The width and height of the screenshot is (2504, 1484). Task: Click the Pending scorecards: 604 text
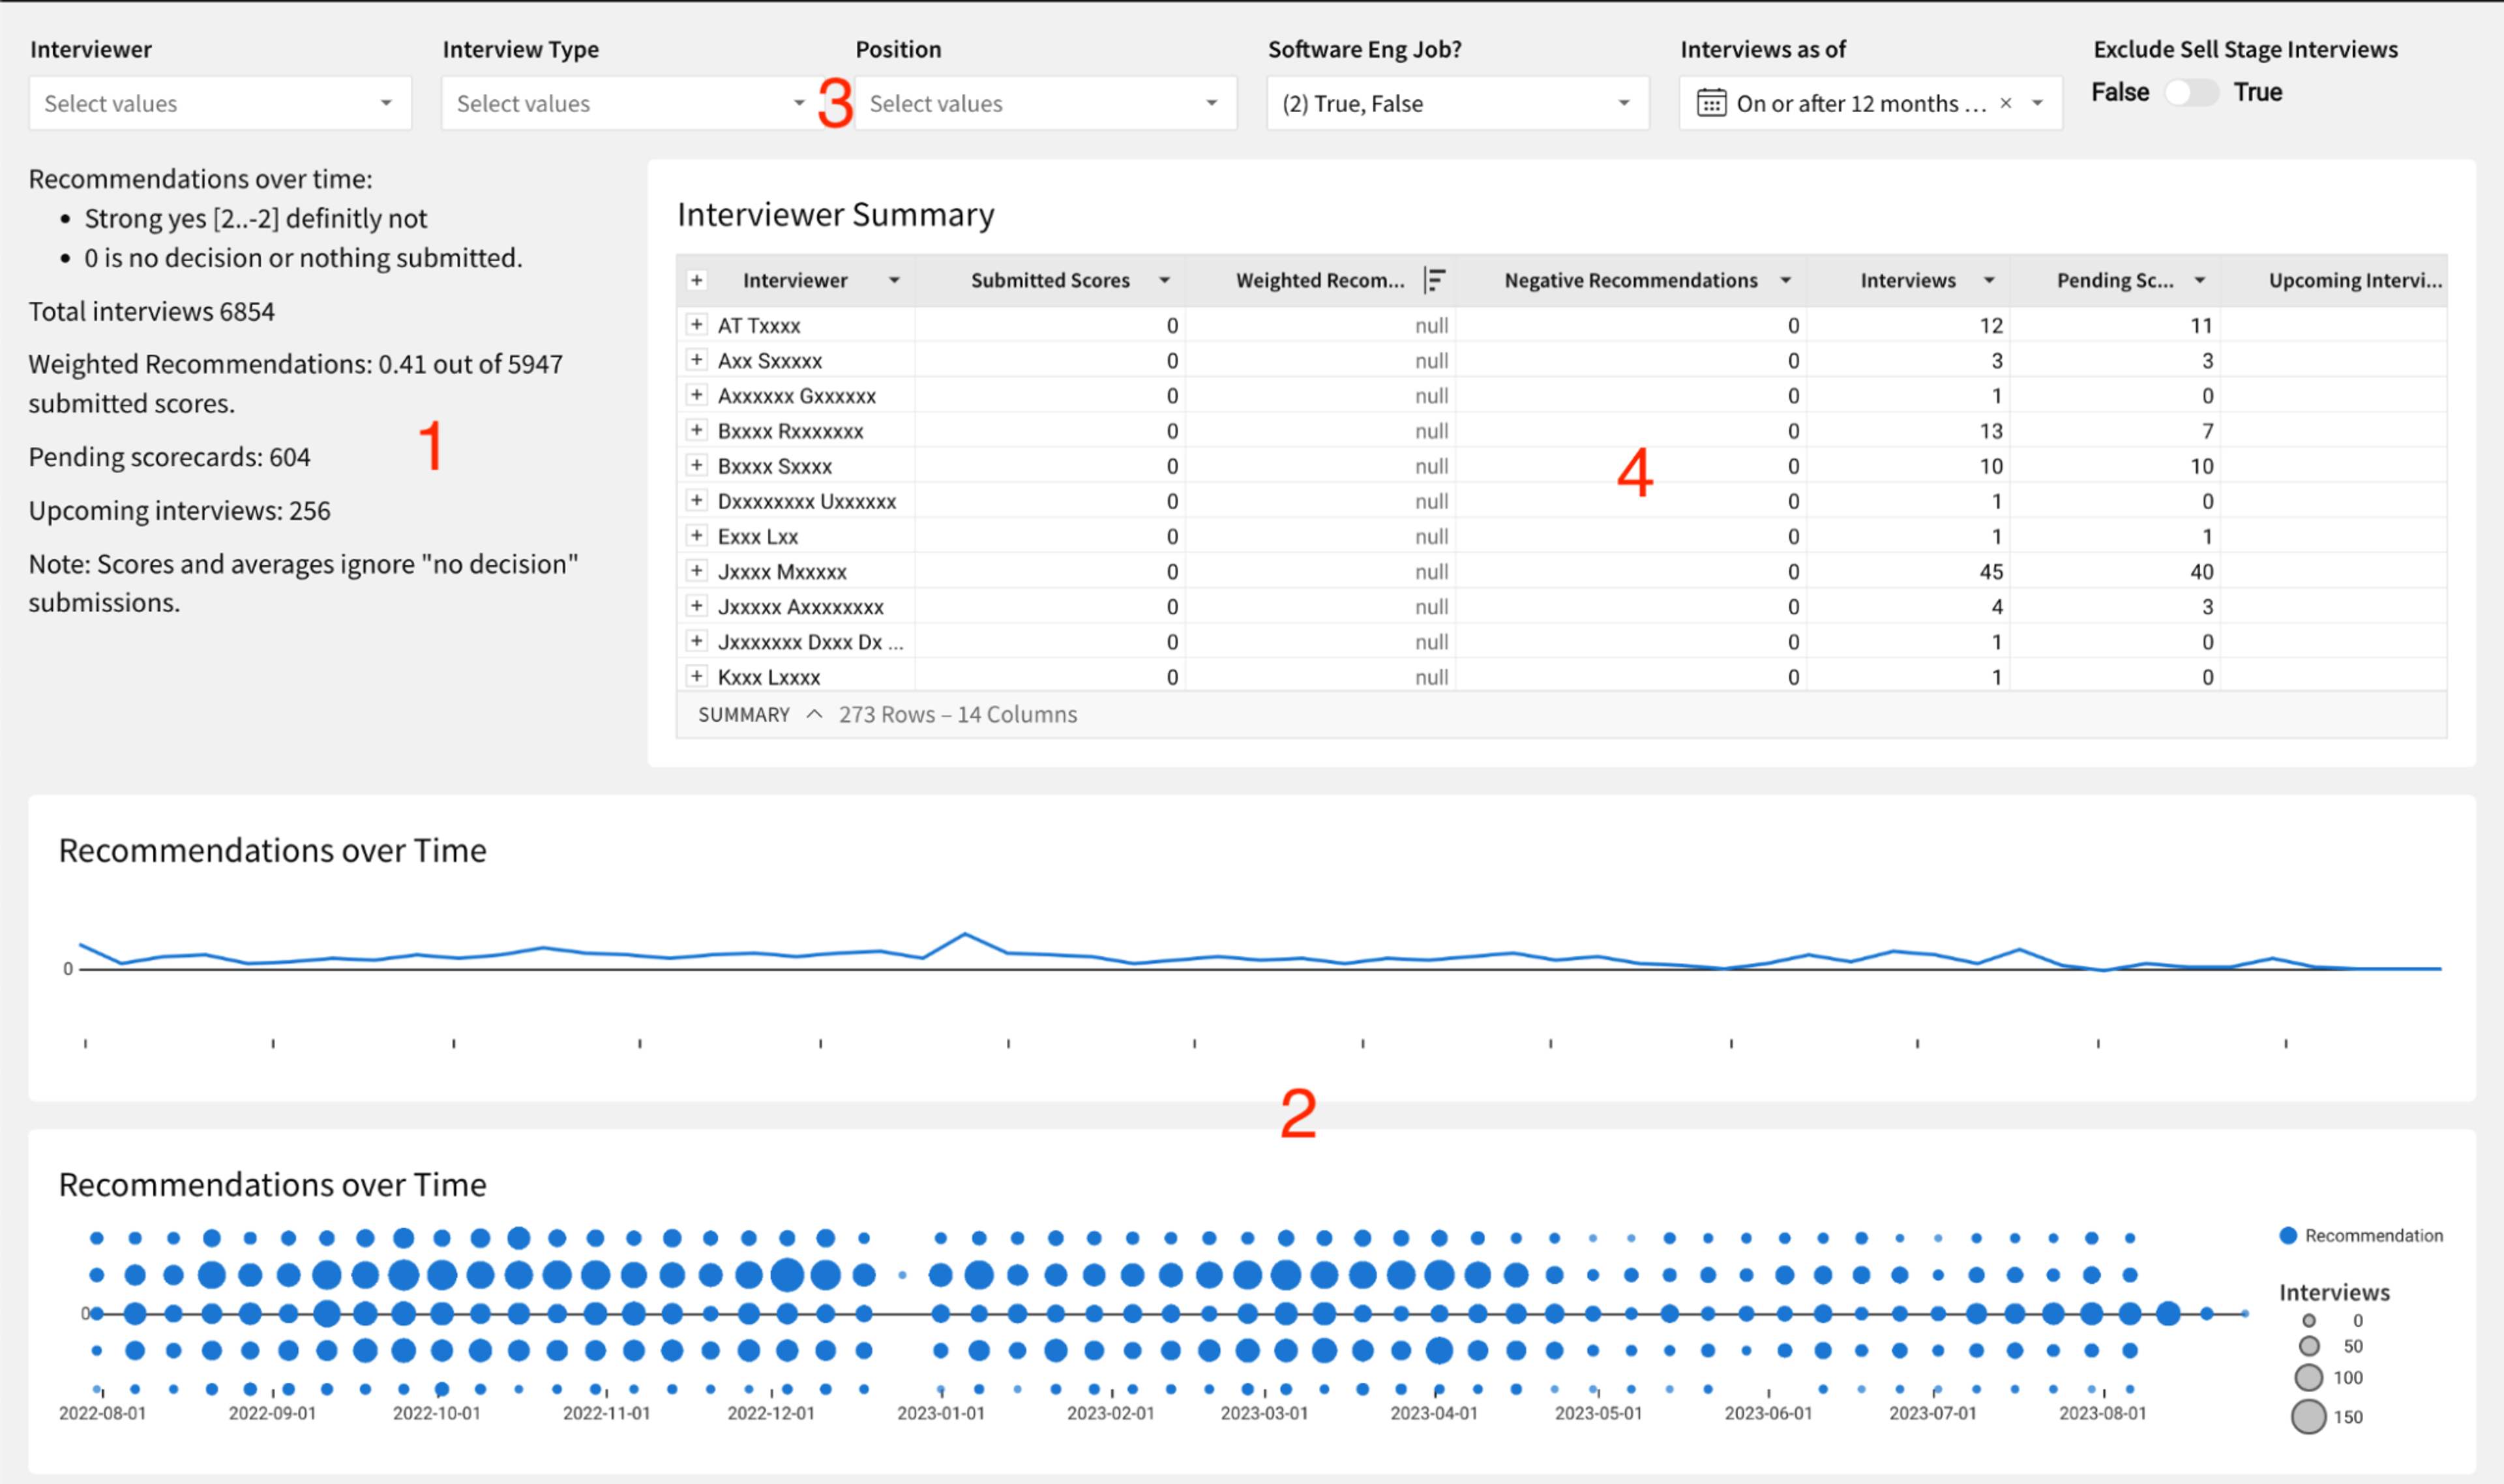[x=170, y=457]
